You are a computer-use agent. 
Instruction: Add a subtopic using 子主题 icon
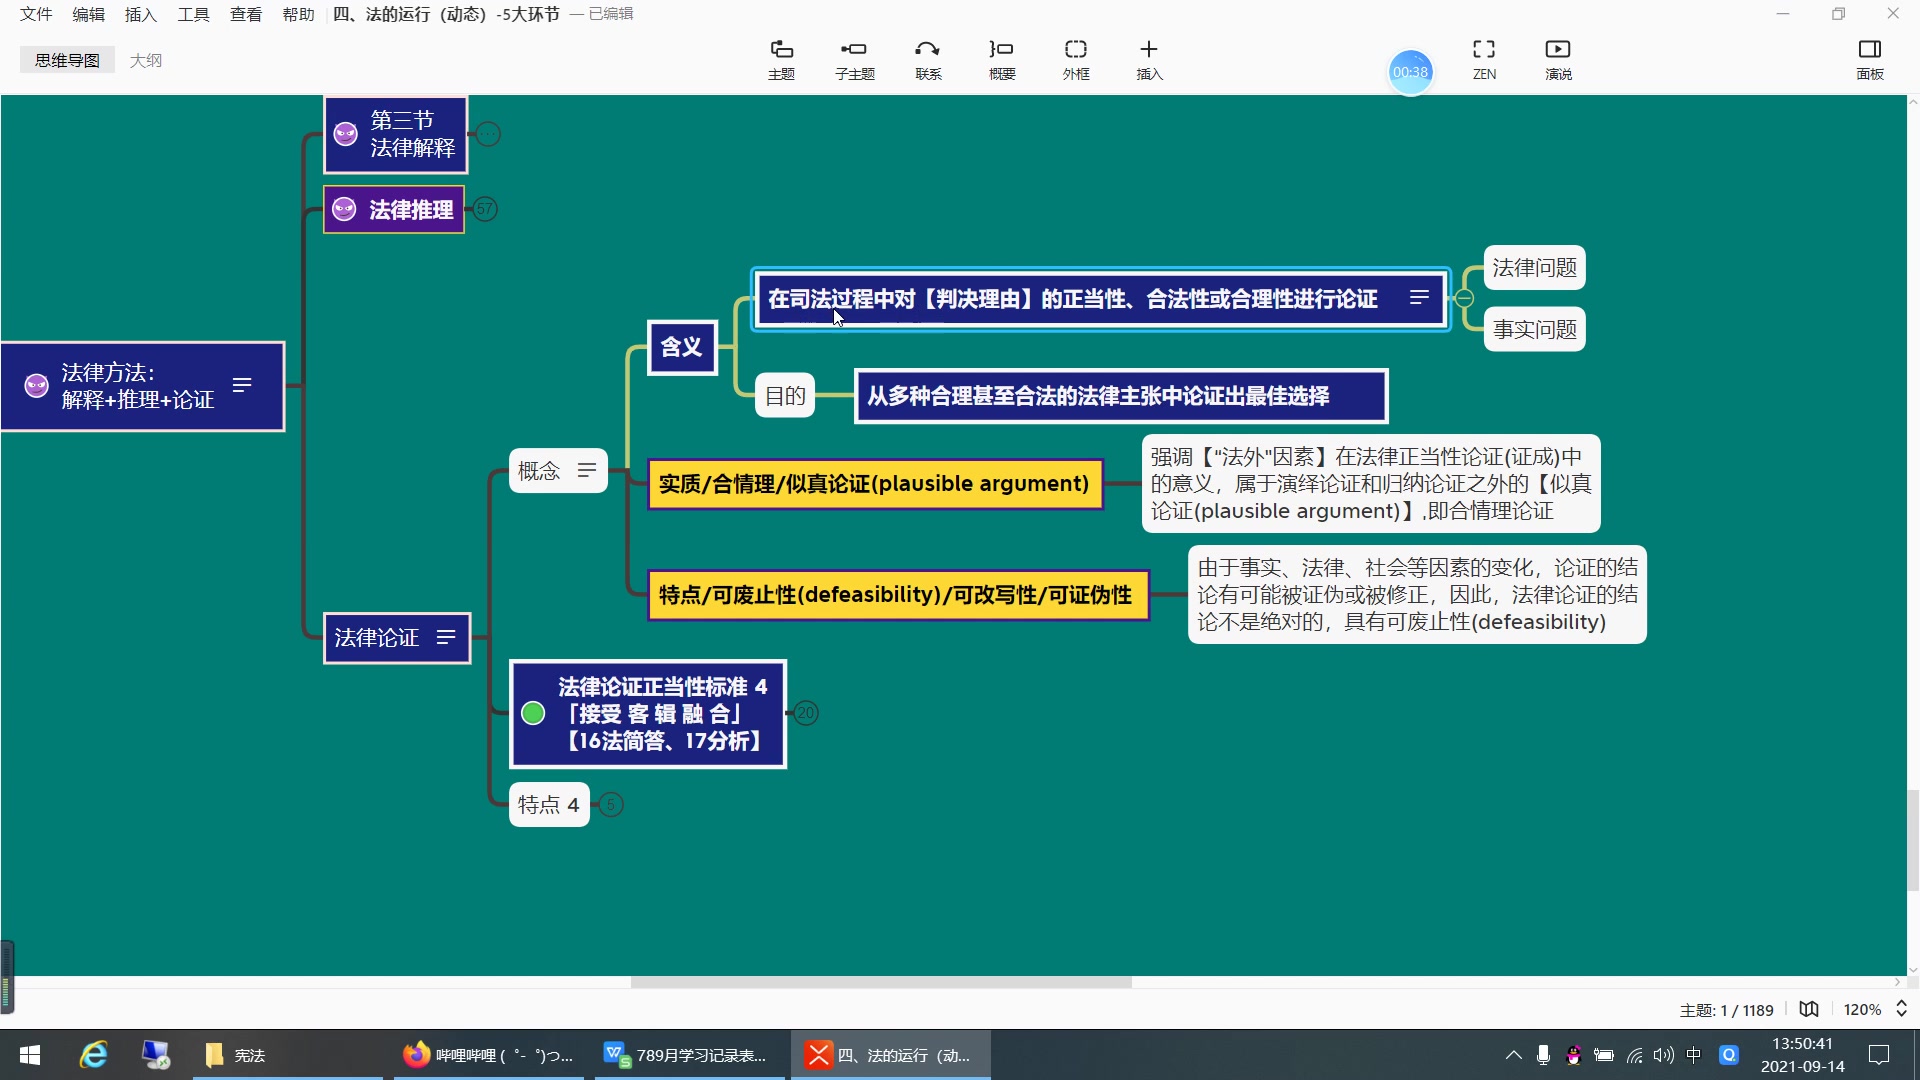tap(855, 60)
